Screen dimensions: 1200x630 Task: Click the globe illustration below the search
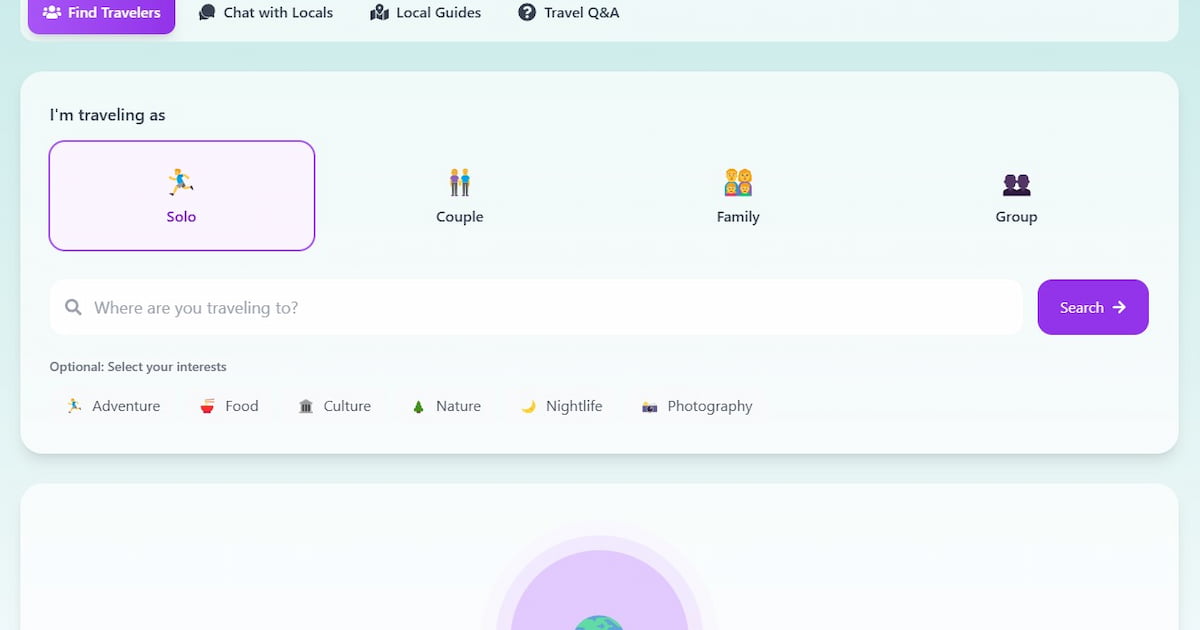tap(599, 620)
